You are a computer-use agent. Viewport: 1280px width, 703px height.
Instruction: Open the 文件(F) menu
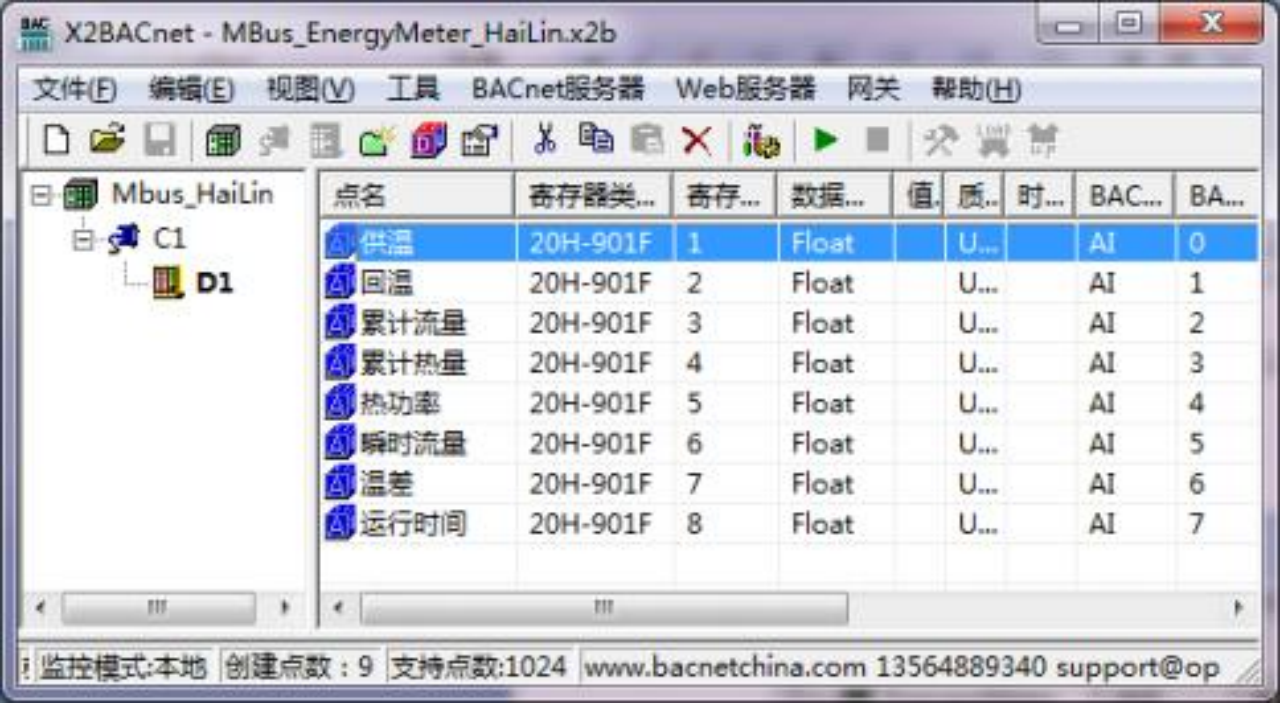[75, 90]
